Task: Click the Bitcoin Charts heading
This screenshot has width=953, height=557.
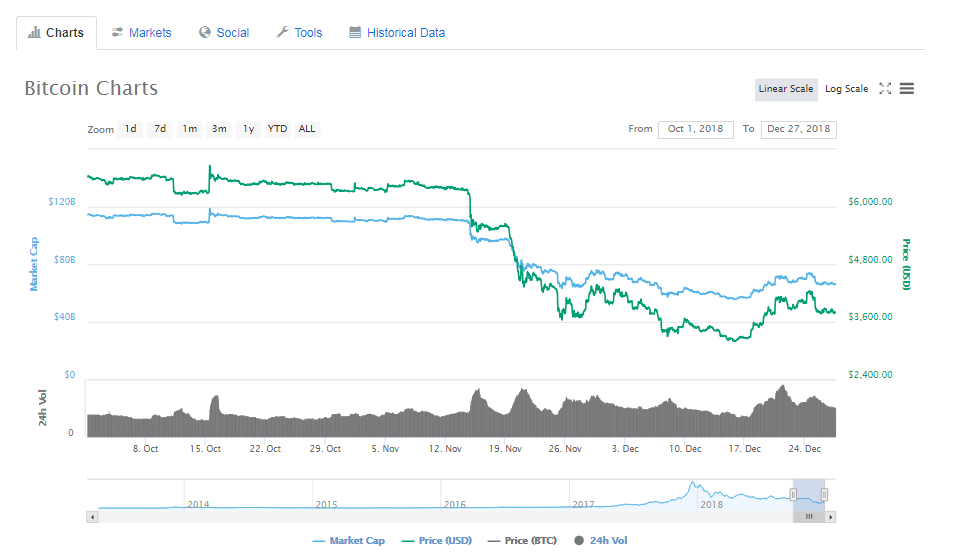Action: (x=91, y=89)
